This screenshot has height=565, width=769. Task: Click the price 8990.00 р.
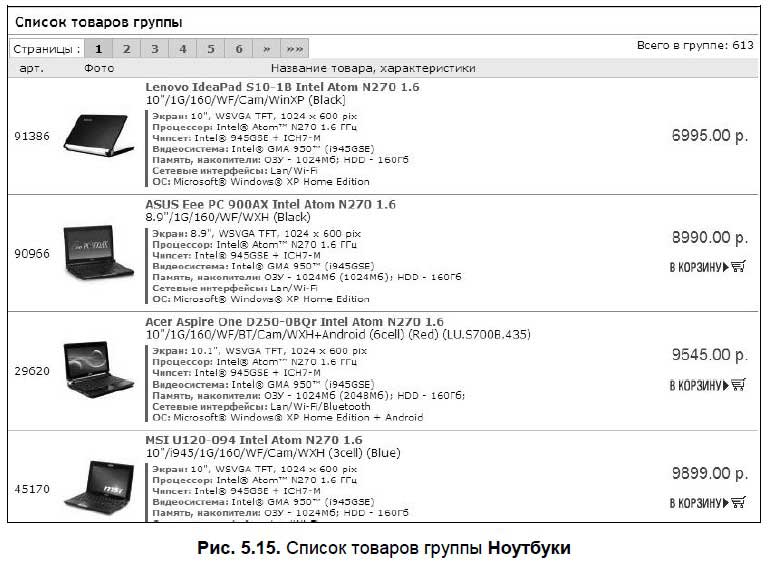[x=710, y=237]
